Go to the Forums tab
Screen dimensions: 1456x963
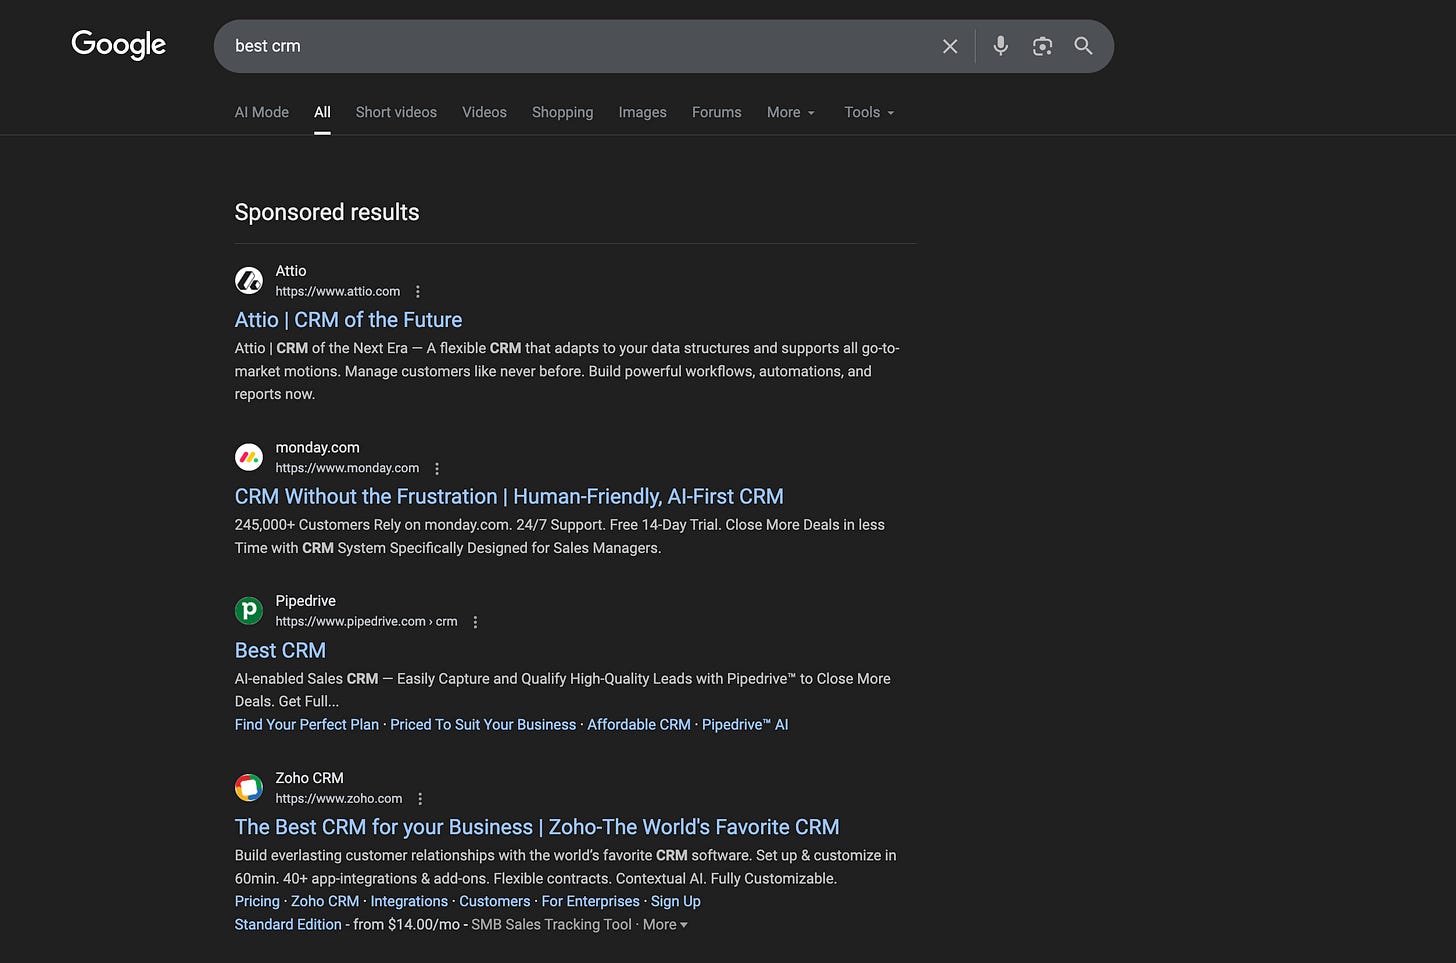(x=717, y=112)
